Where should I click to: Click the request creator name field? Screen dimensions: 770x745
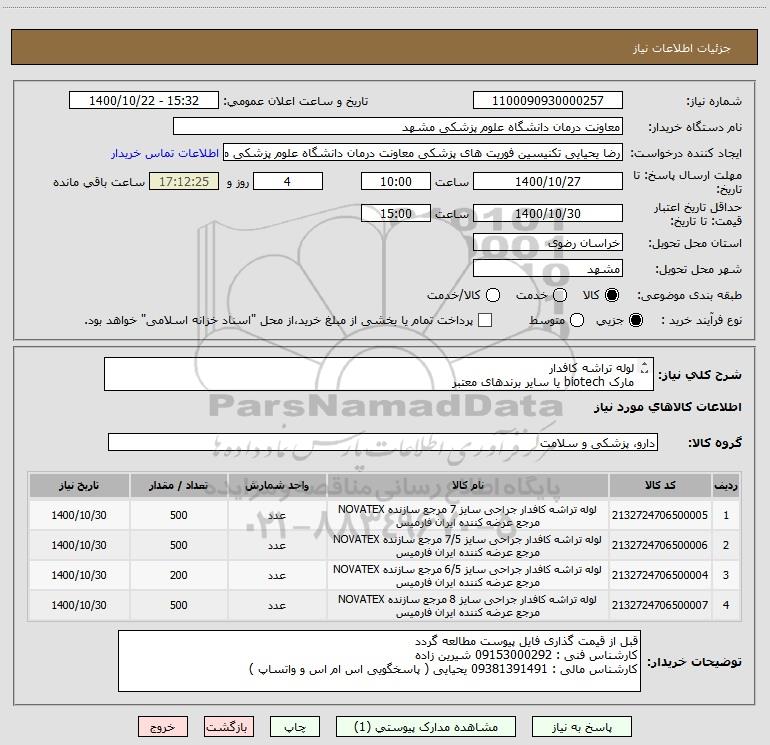(x=423, y=153)
